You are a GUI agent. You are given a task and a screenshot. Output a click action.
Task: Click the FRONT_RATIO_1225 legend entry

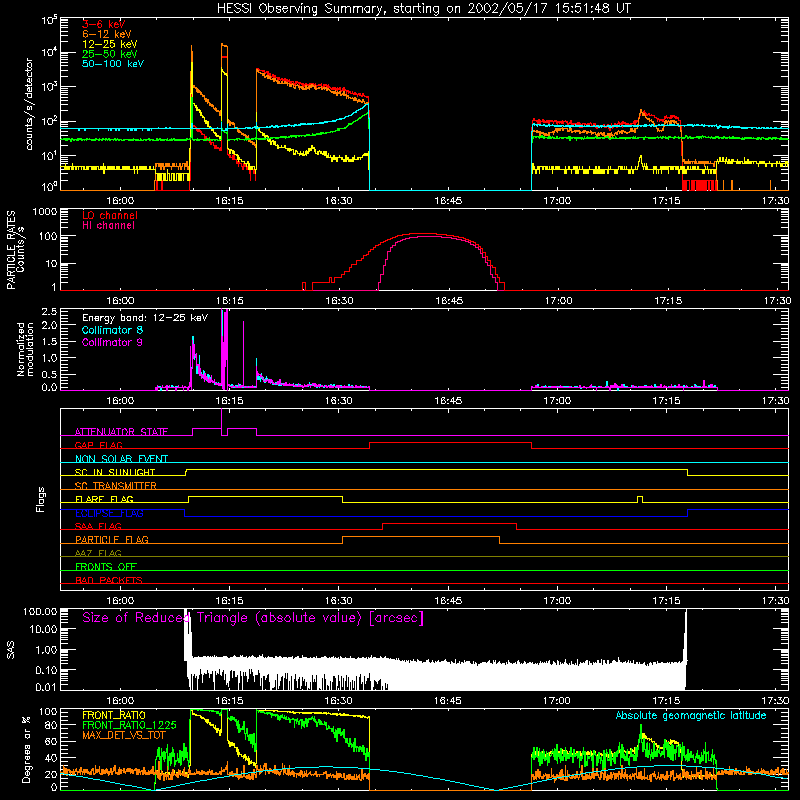[130, 725]
